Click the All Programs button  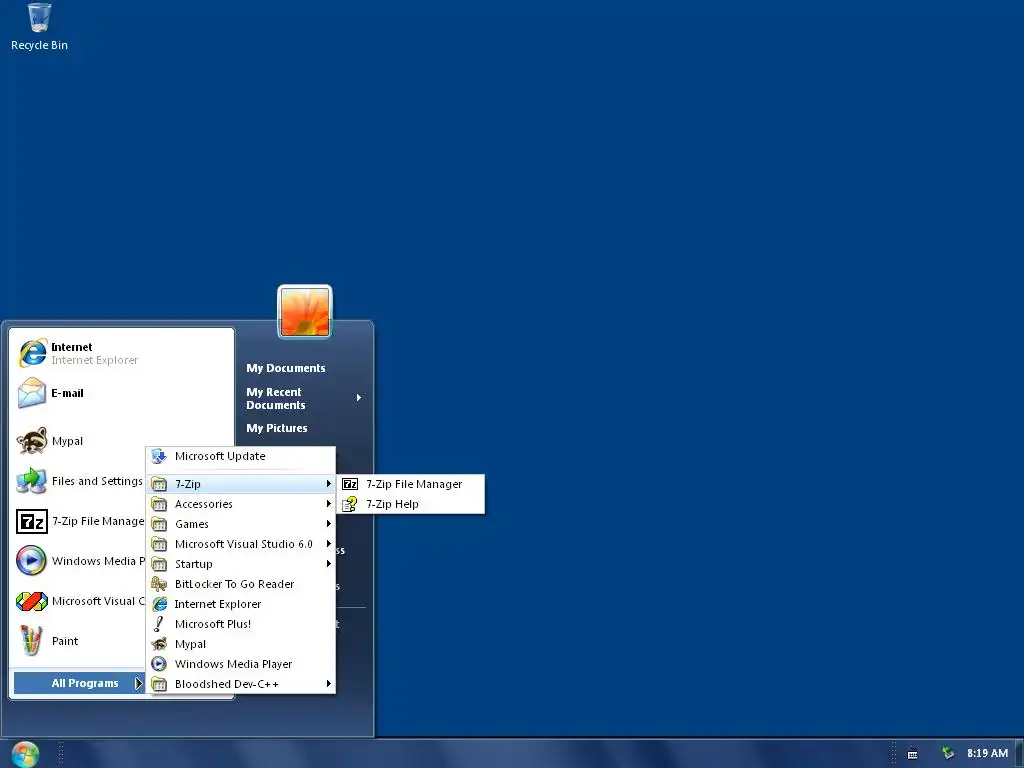tap(78, 683)
